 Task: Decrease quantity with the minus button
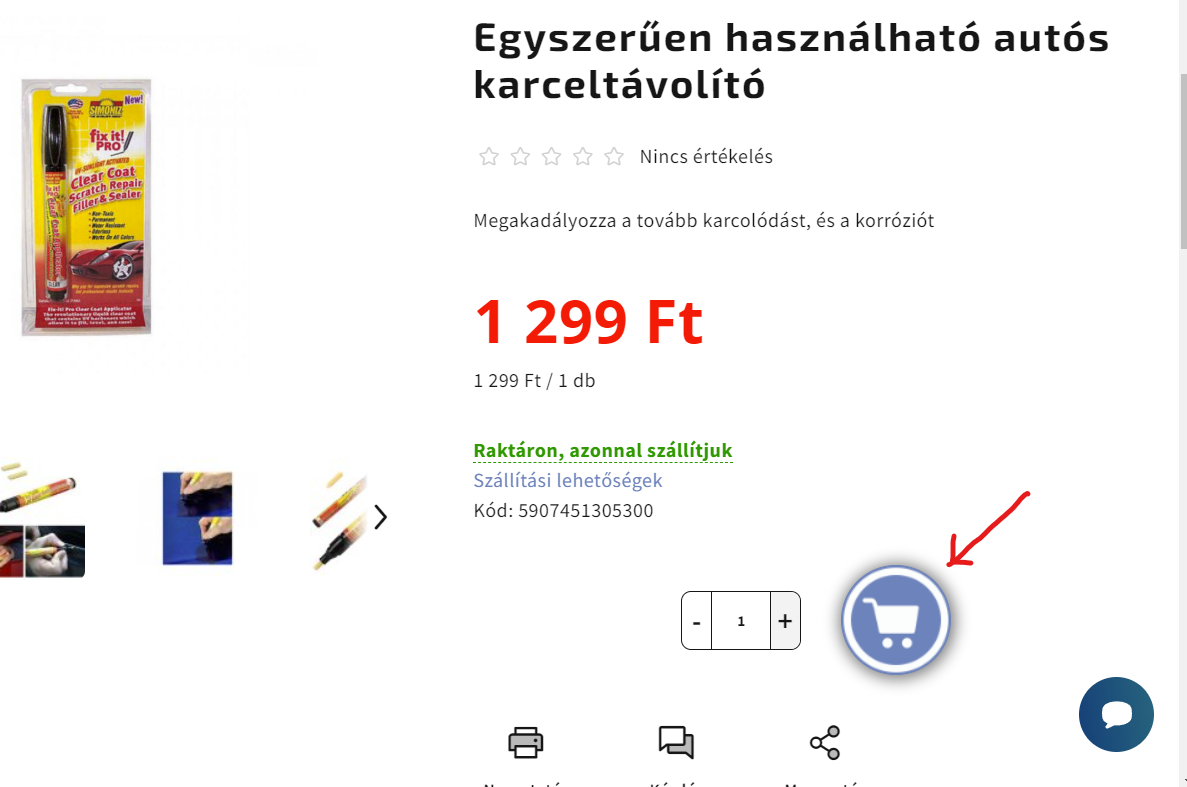(696, 621)
